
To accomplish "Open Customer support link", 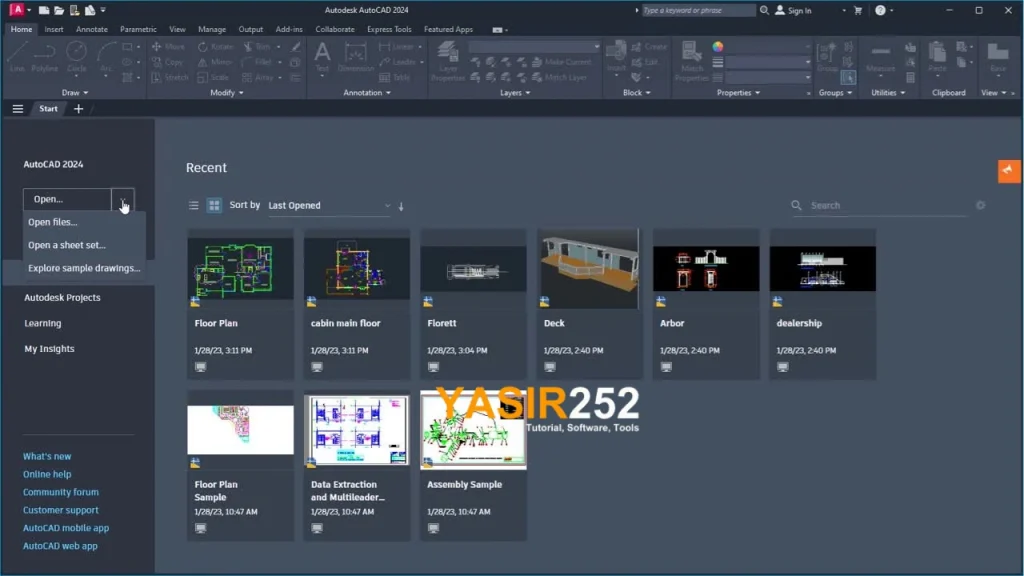I will tap(61, 510).
